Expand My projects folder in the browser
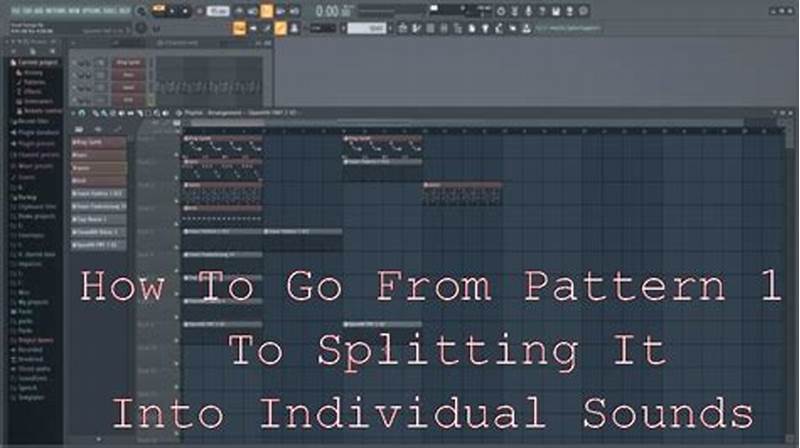The height and width of the screenshot is (448, 800). (x=31, y=302)
